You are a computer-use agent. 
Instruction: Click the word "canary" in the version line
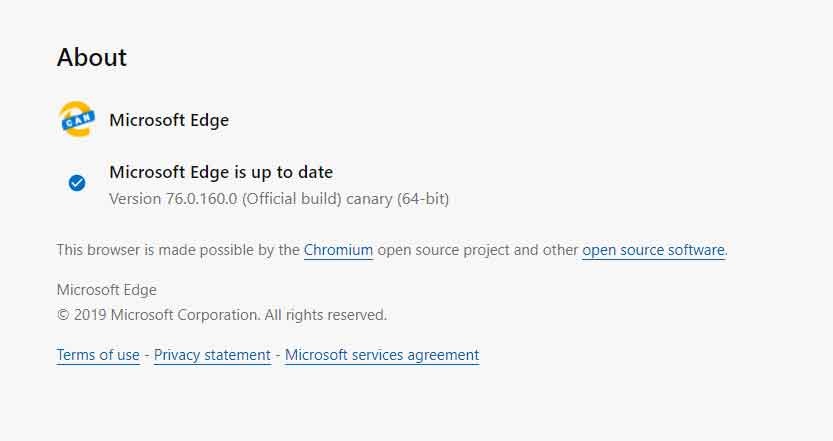coord(369,198)
